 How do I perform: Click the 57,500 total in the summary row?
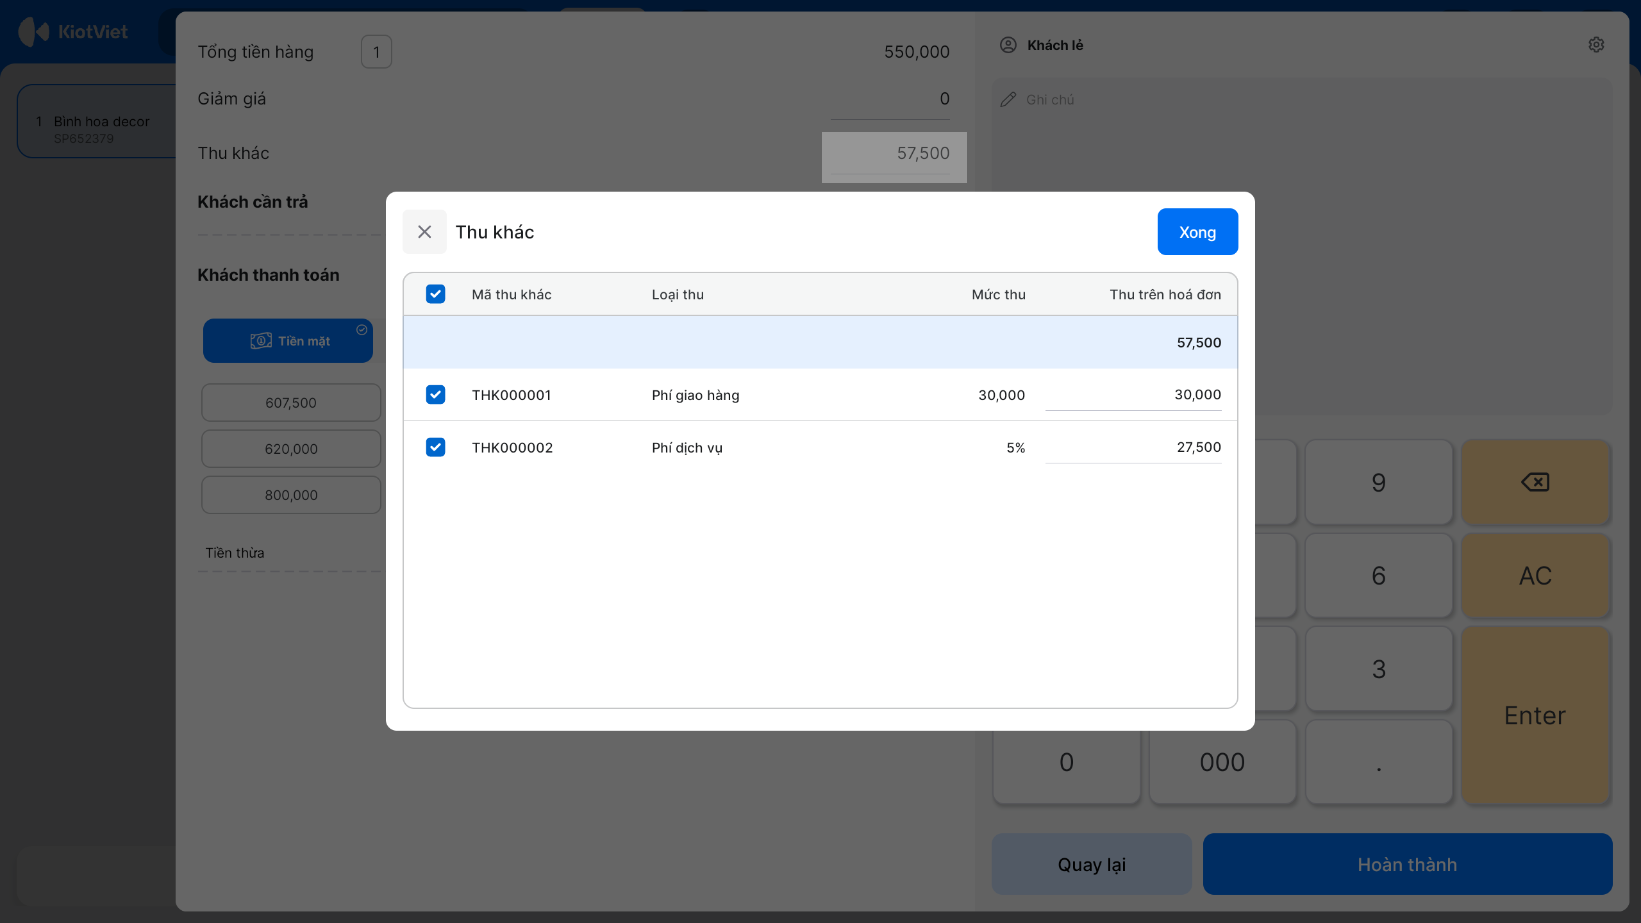tap(1199, 342)
